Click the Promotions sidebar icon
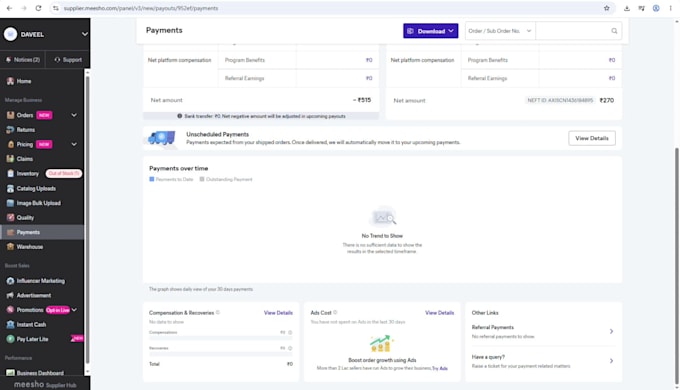The width and height of the screenshot is (680, 390). click(x=10, y=310)
